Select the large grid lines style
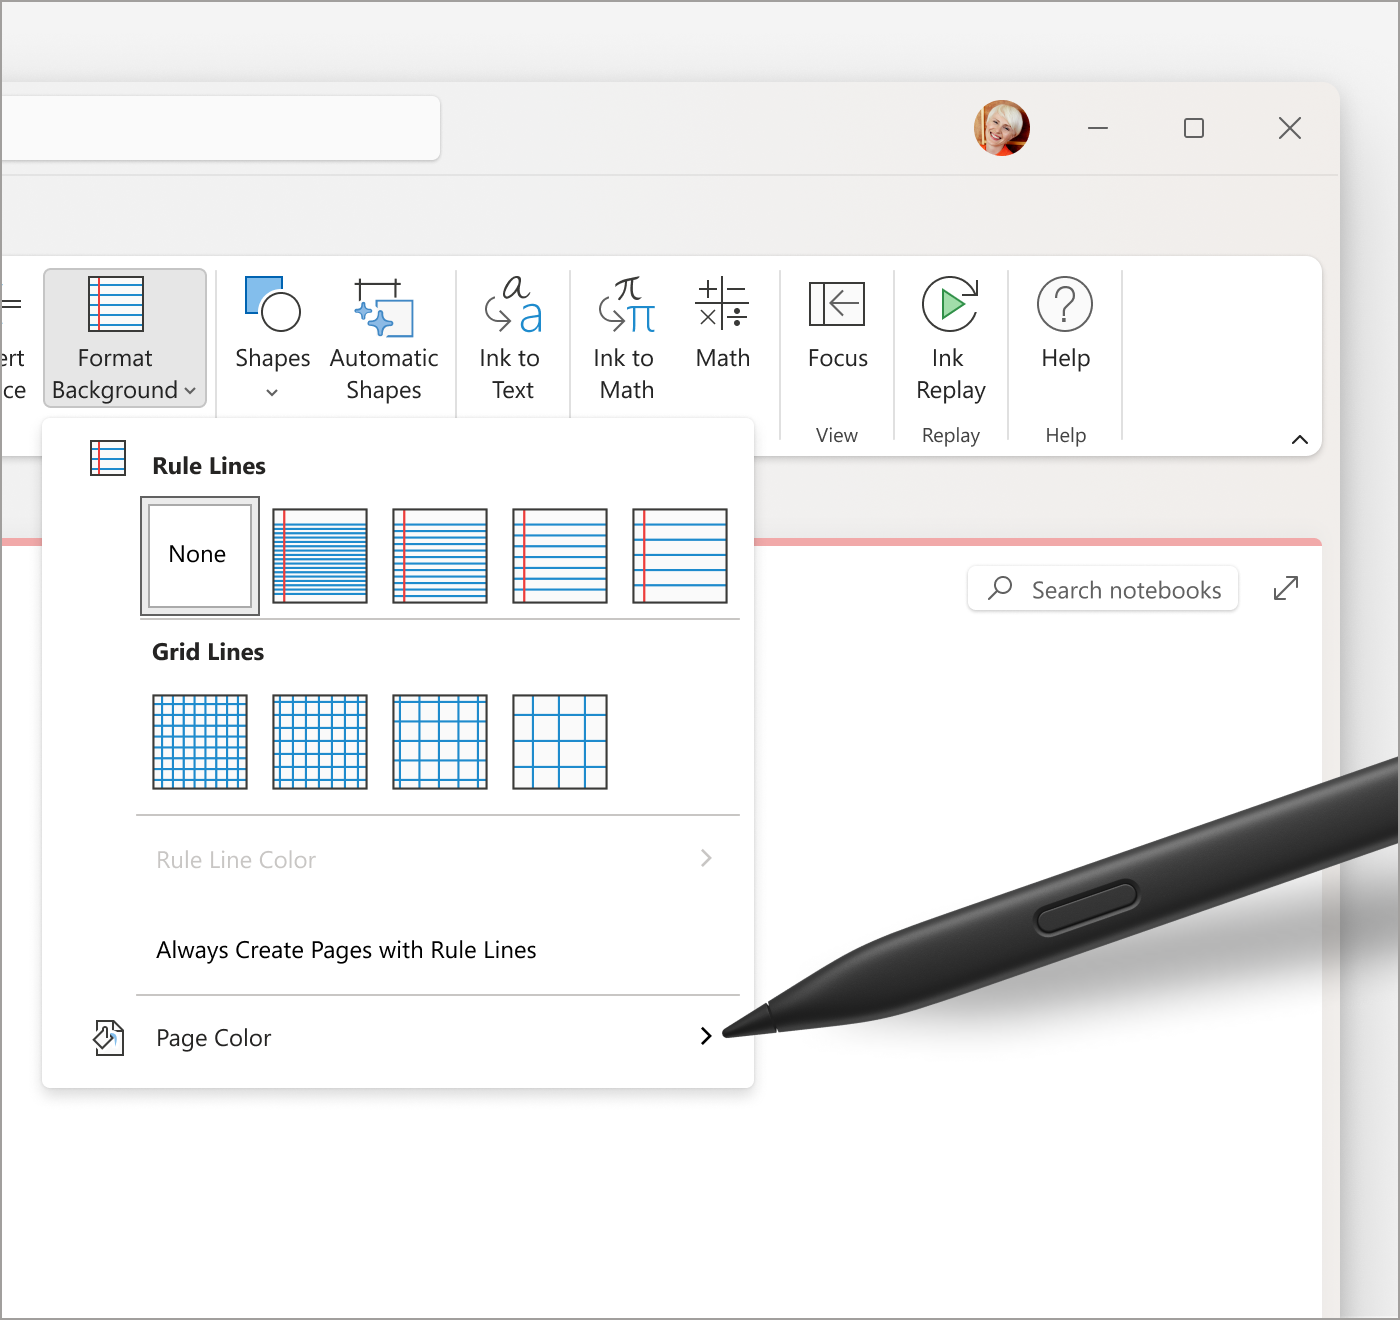This screenshot has width=1400, height=1320. pyautogui.click(x=559, y=742)
